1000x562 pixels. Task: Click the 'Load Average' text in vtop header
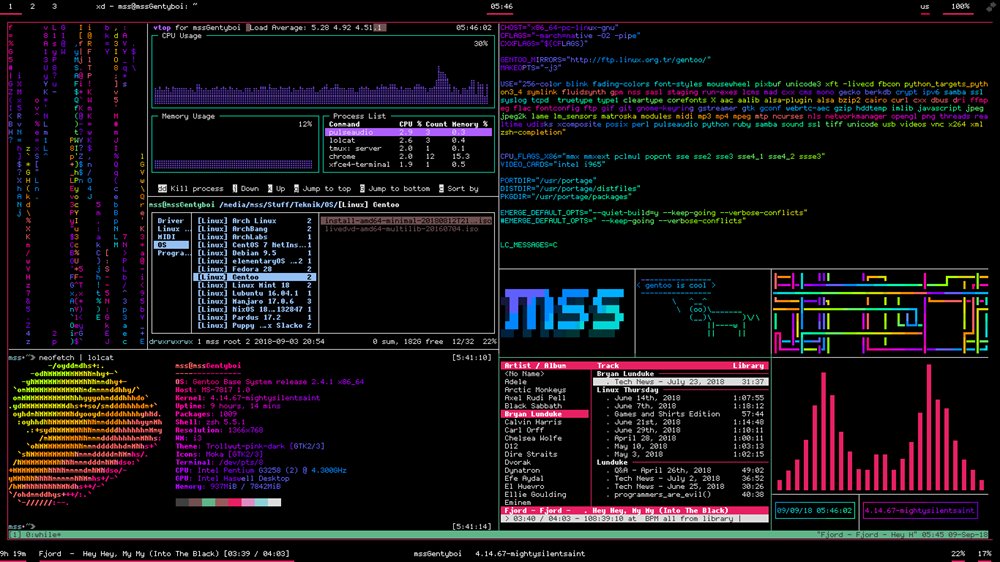tap(279, 27)
